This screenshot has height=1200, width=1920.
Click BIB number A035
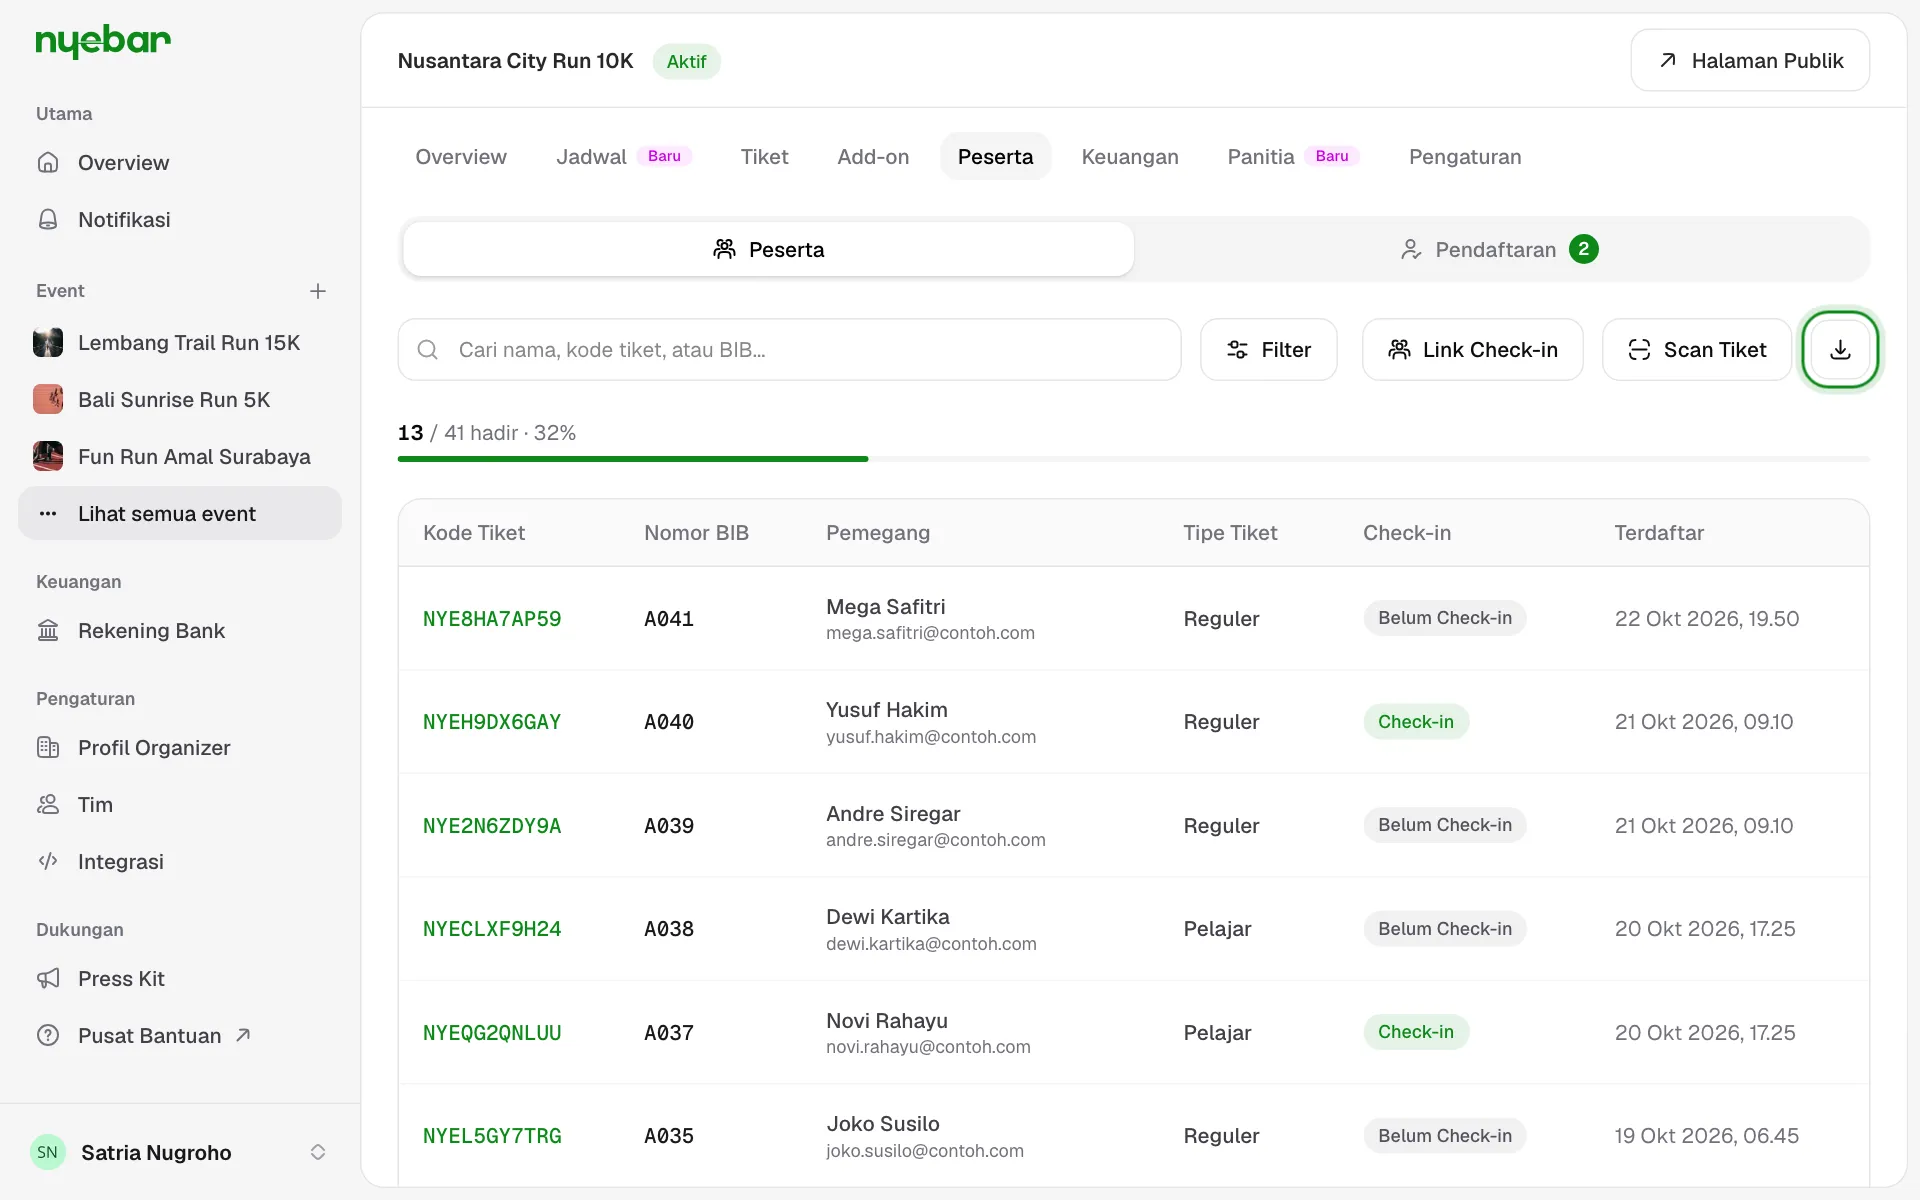[669, 1136]
